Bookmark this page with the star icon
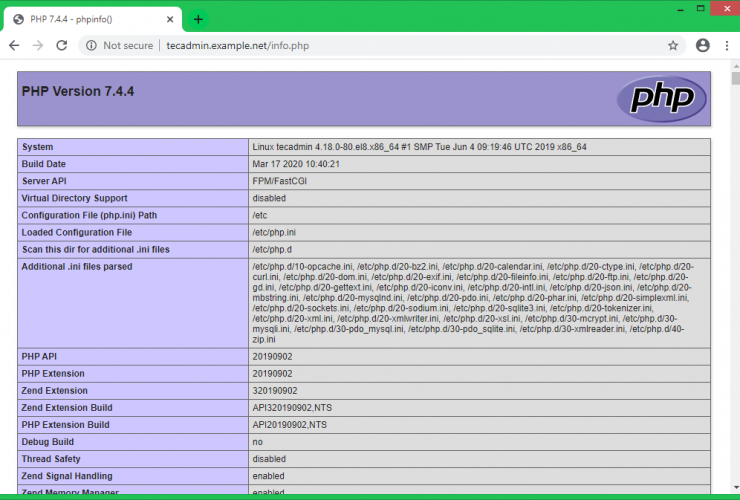740x500 pixels. coord(673,45)
